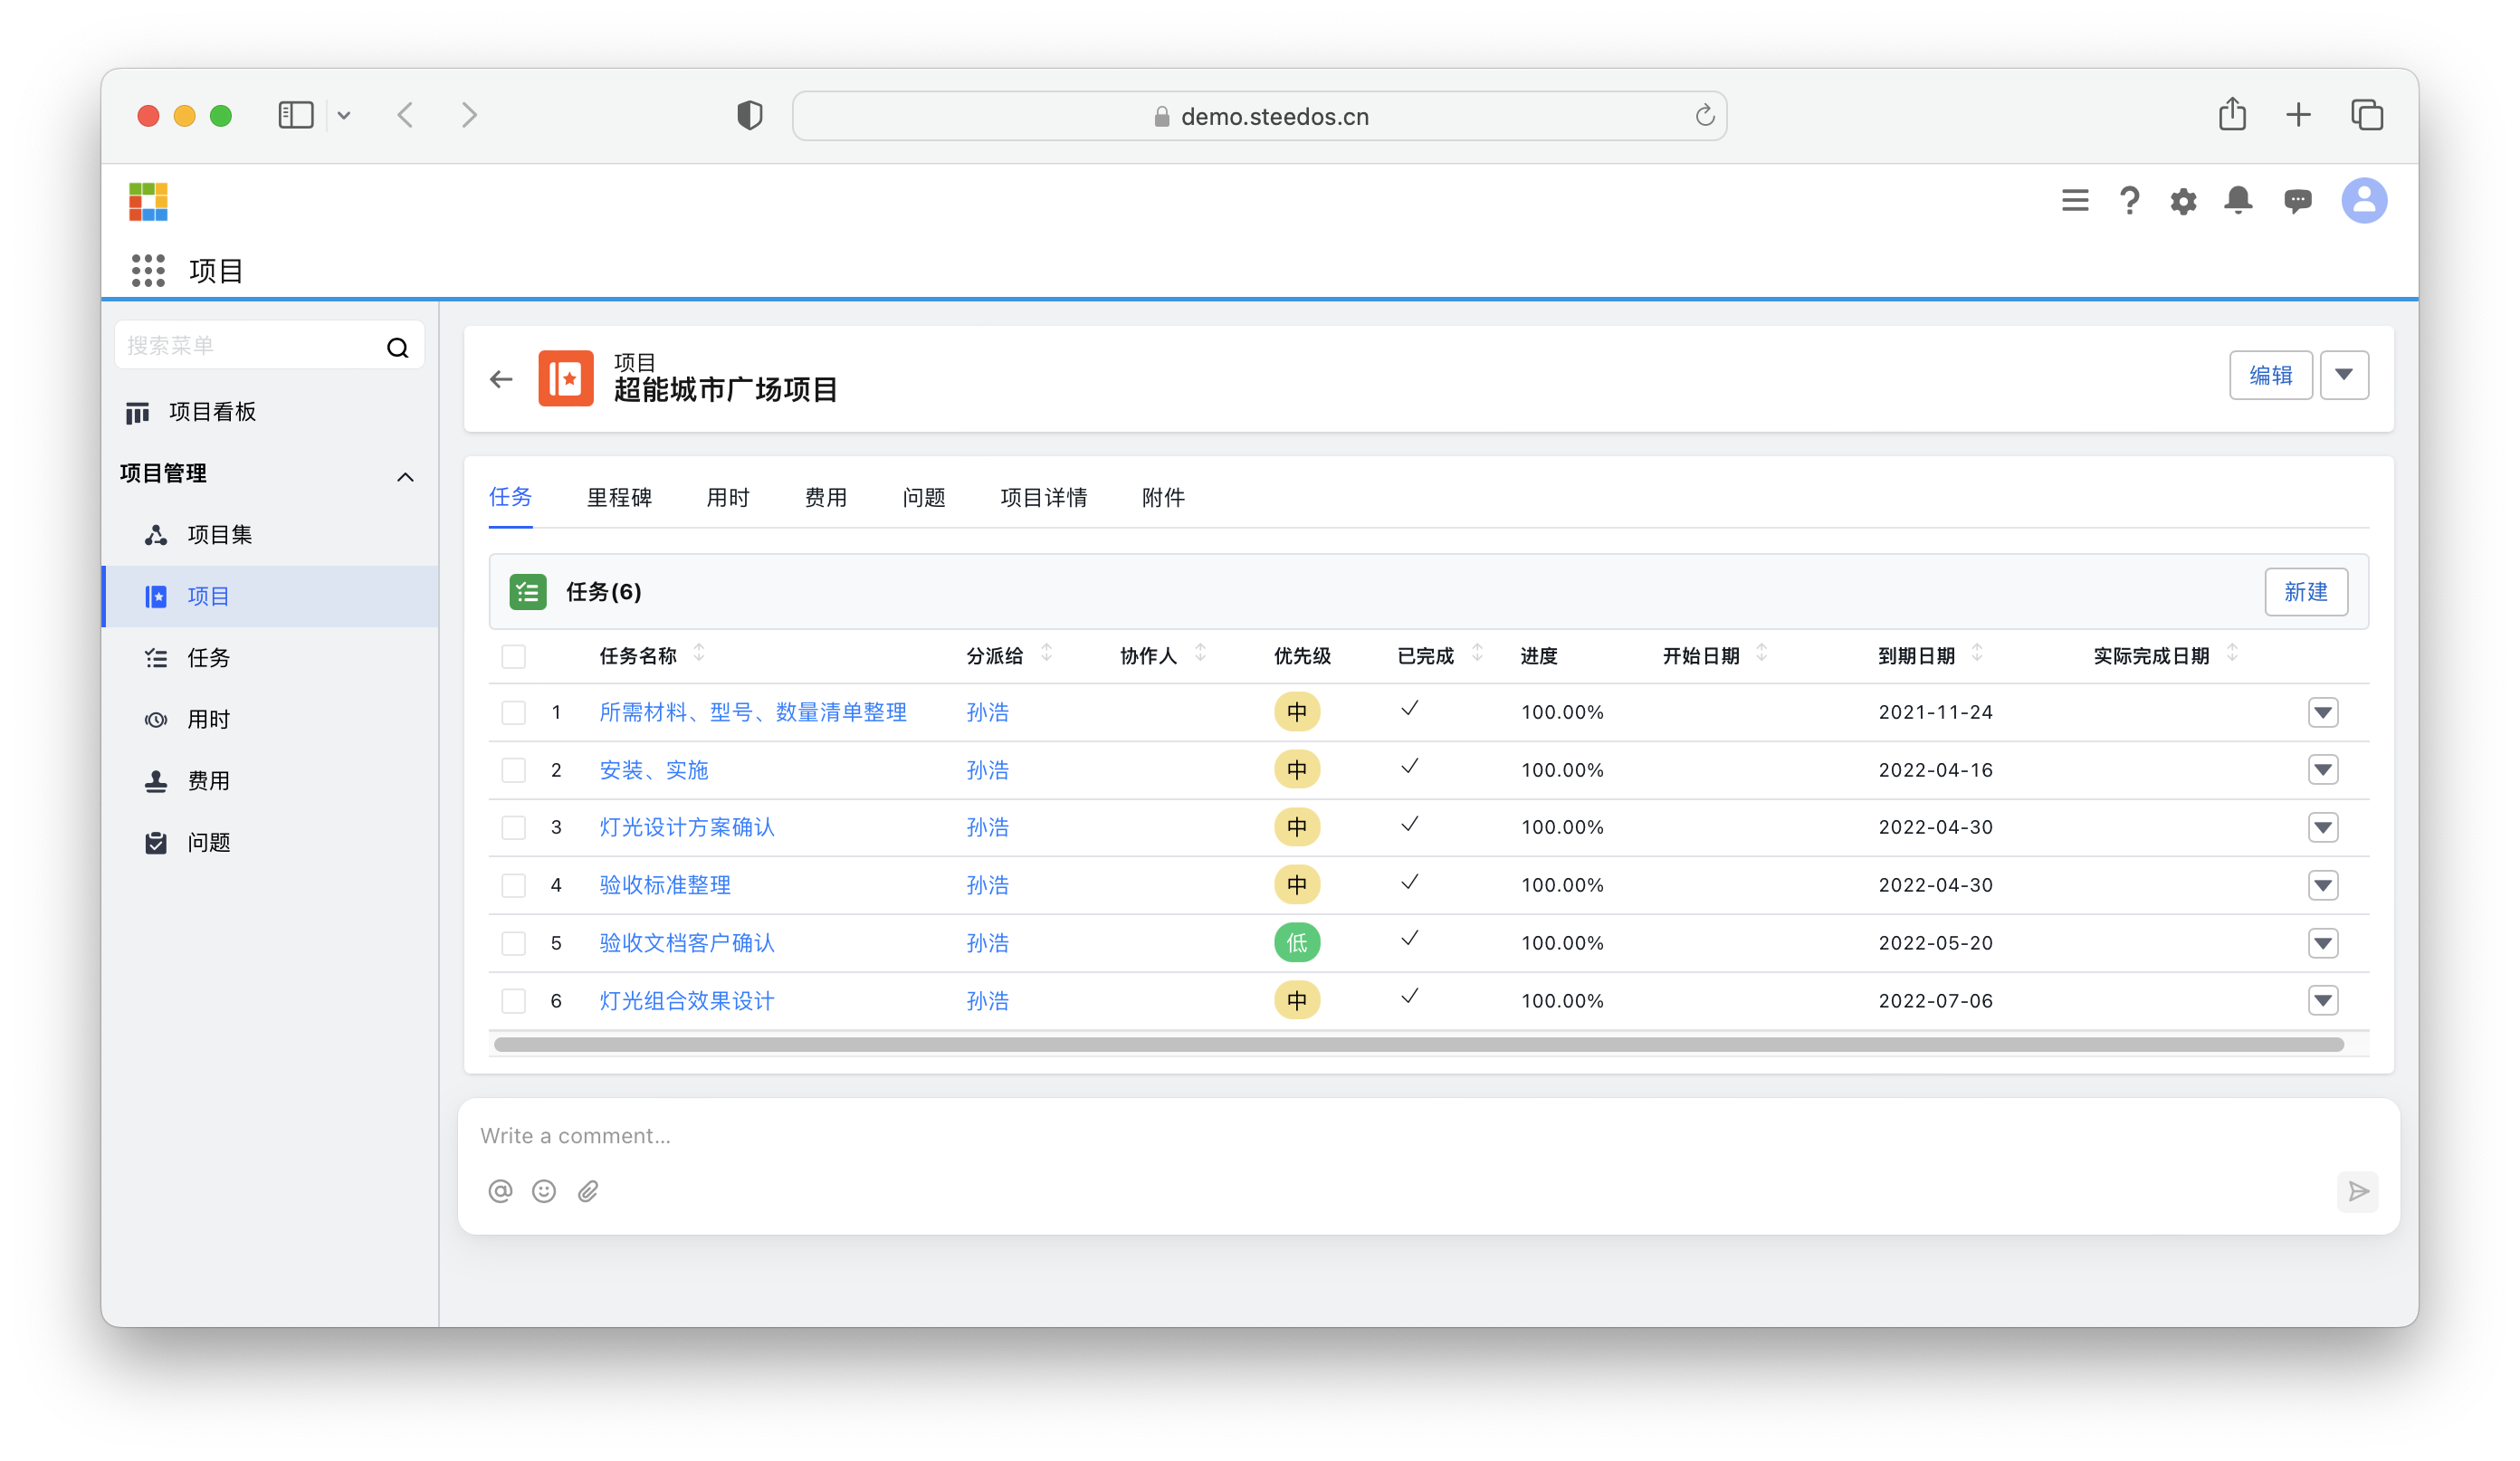Image resolution: width=2520 pixels, height=1461 pixels.
Task: Reload the page in address bar
Action: 1705,116
